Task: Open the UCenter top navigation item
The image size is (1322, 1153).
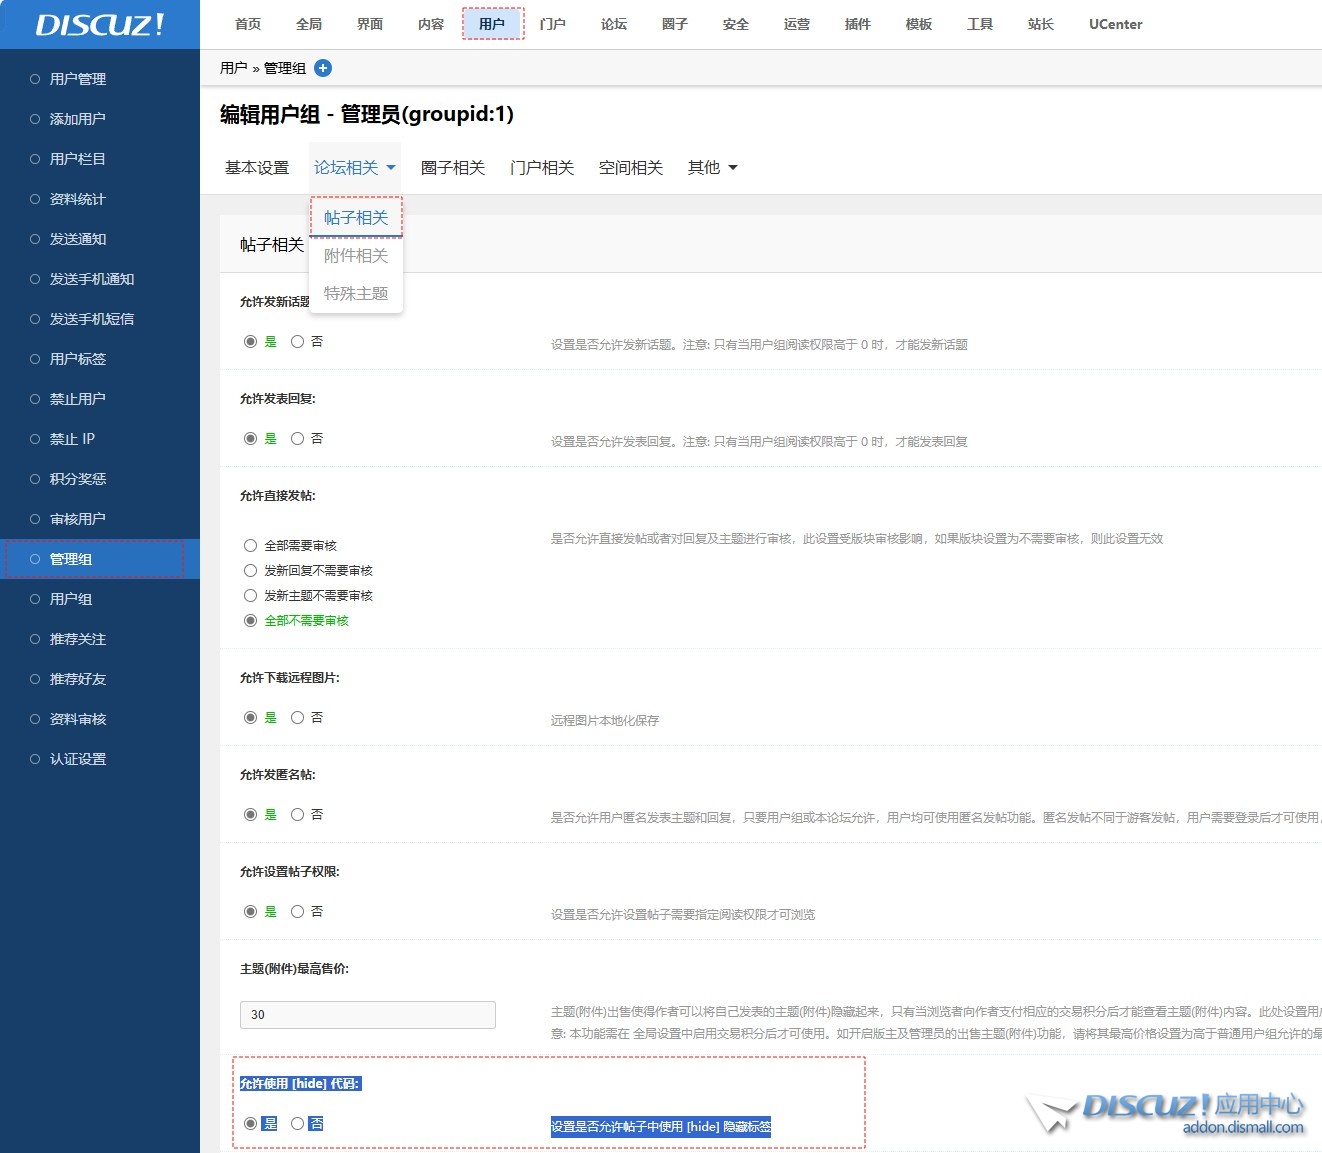Action: tap(1115, 24)
